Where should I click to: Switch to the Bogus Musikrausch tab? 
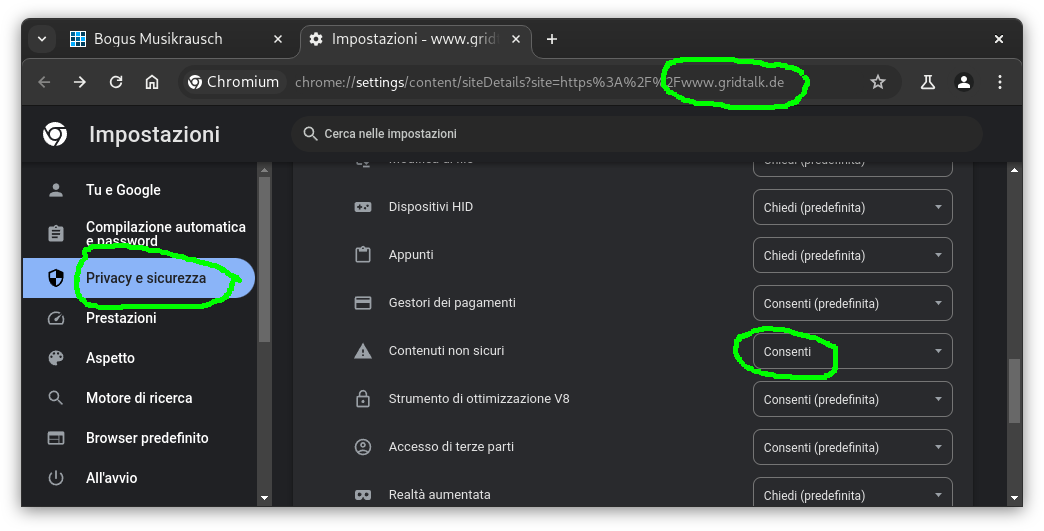(160, 39)
